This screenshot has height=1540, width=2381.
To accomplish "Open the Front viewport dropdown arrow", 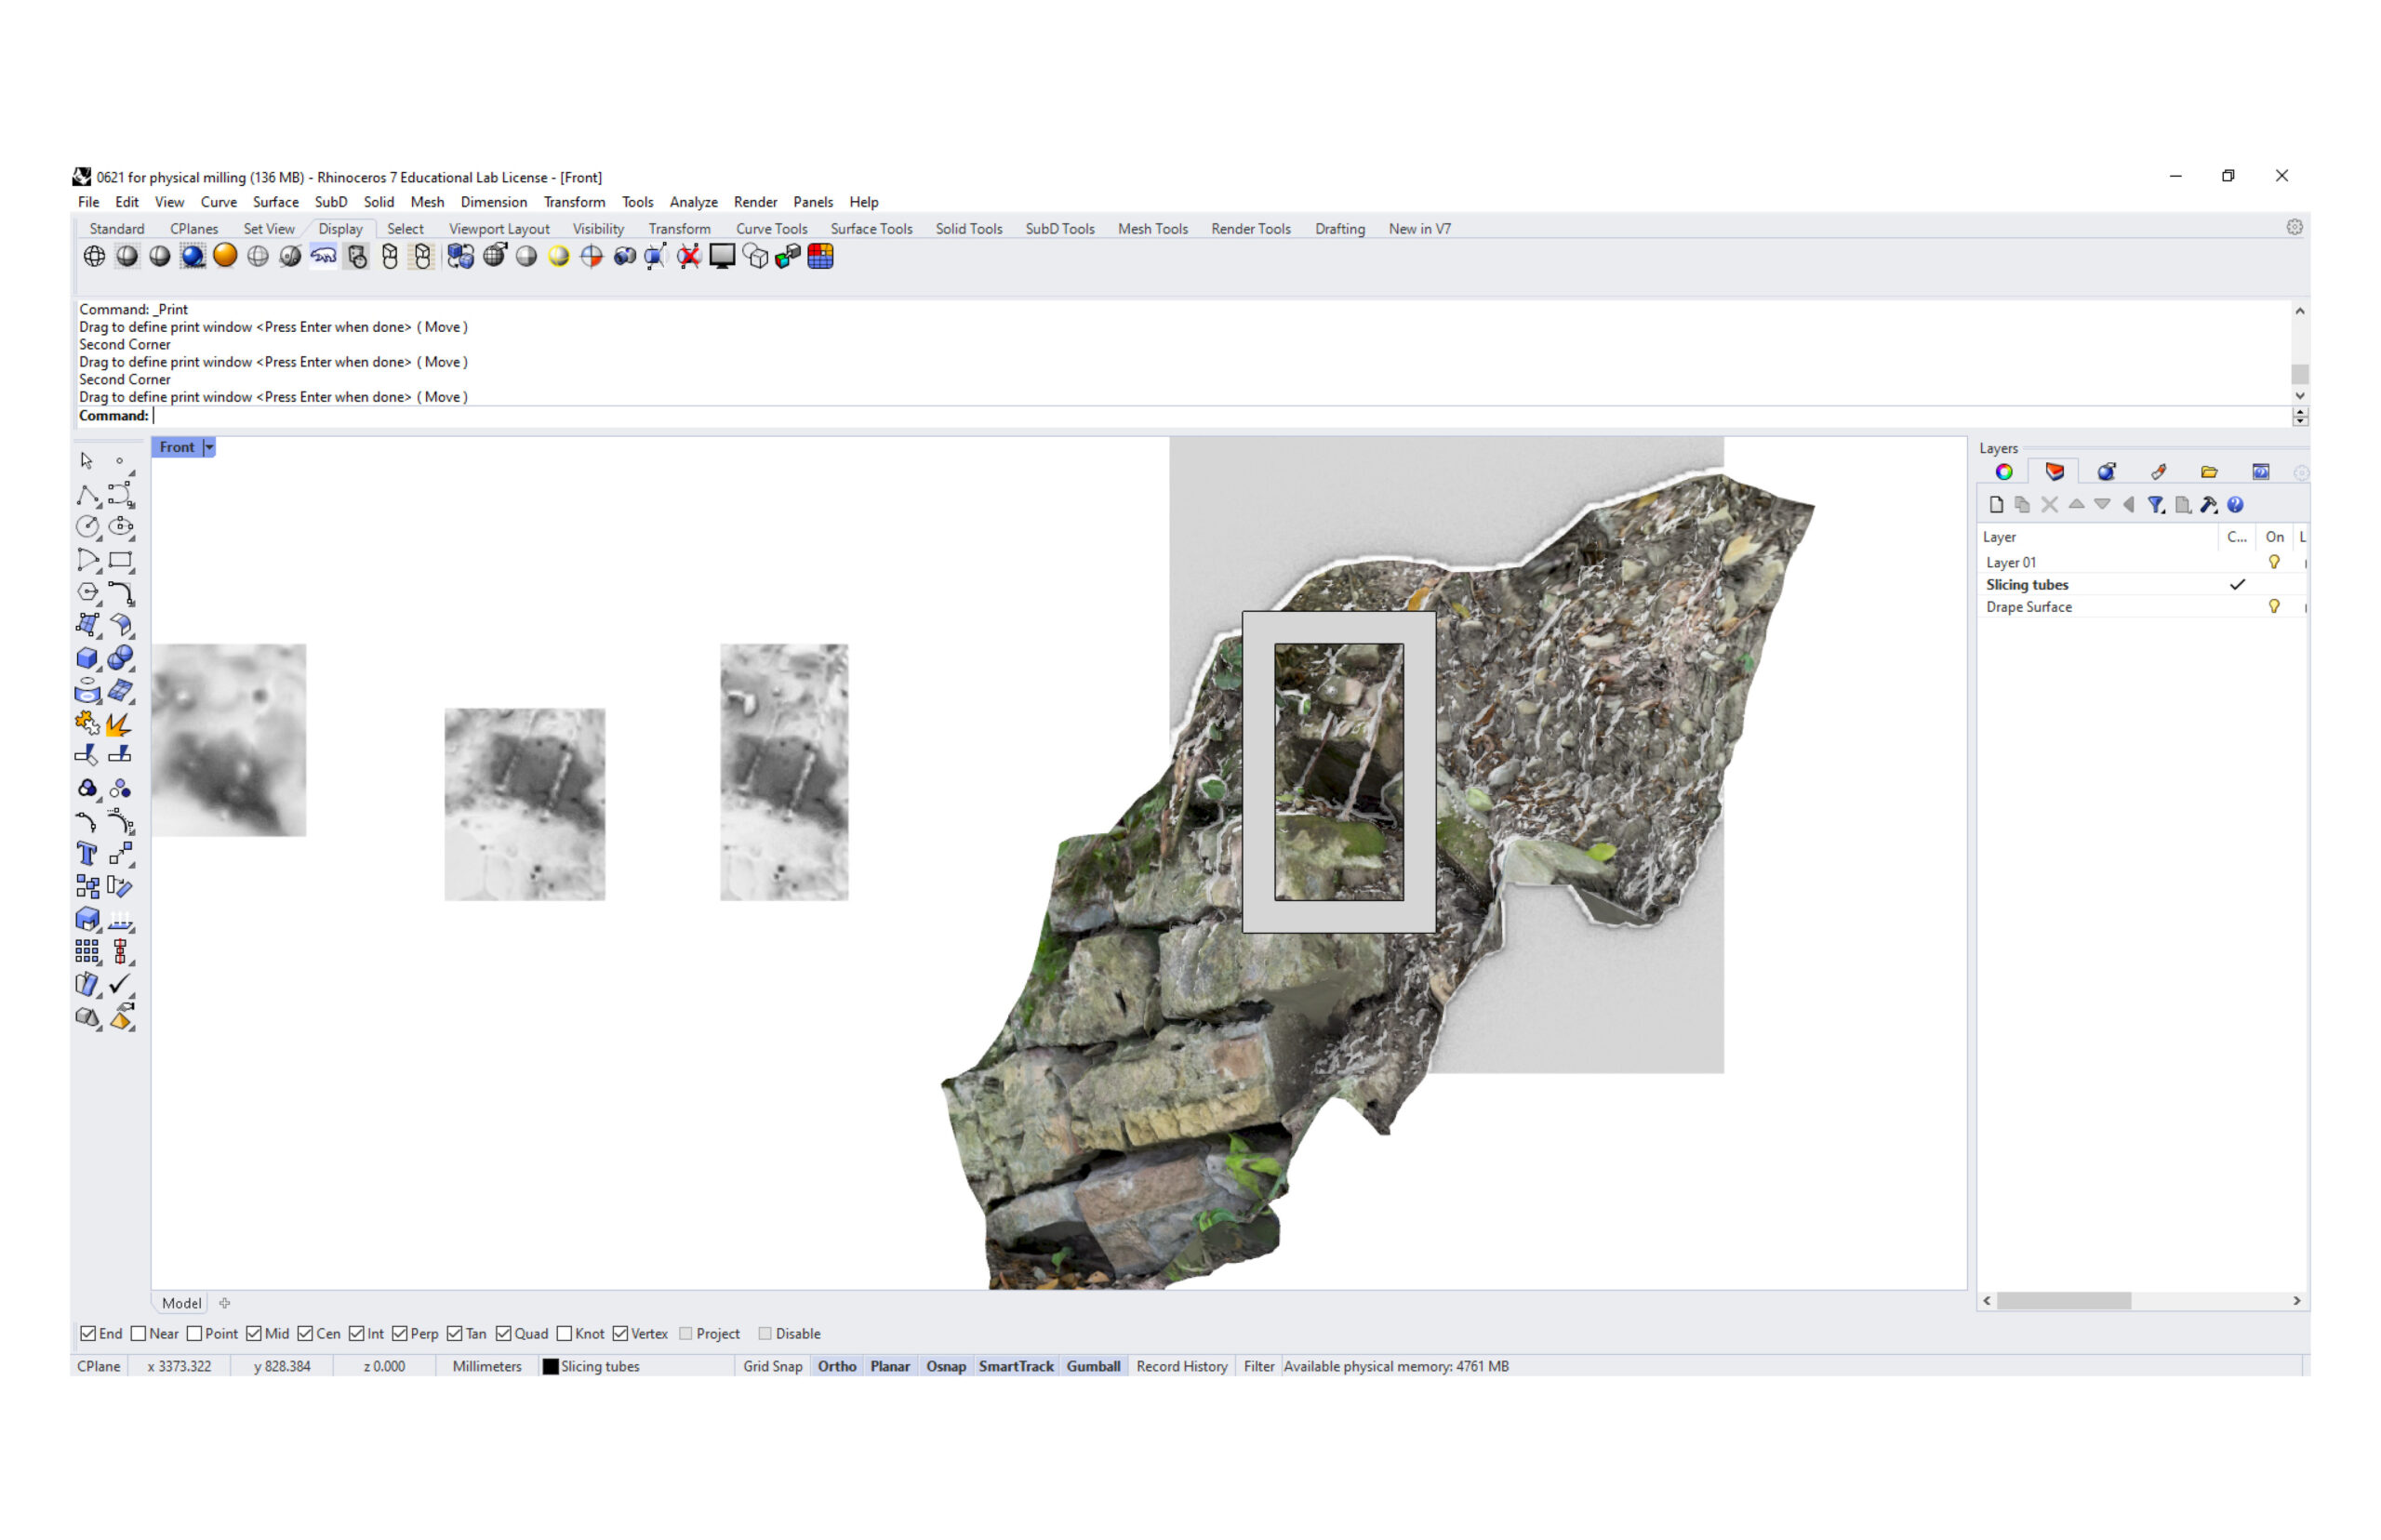I will [x=209, y=447].
